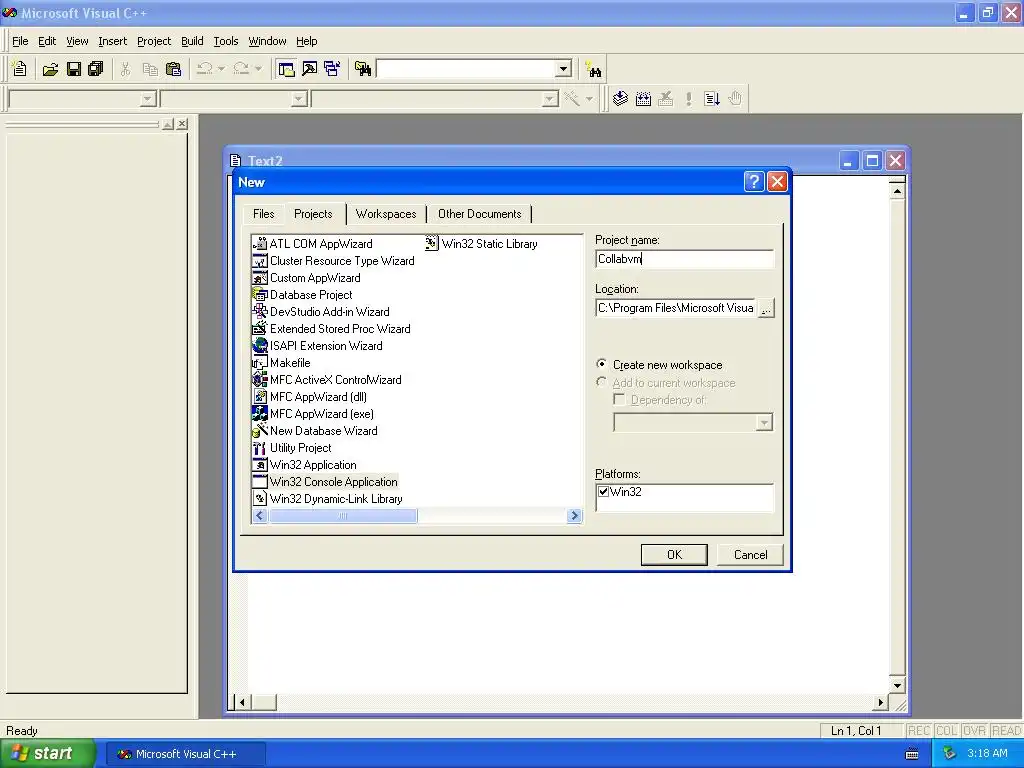Viewport: 1024px width, 768px height.
Task: Click the WizardBar actions wand icon
Action: click(572, 99)
